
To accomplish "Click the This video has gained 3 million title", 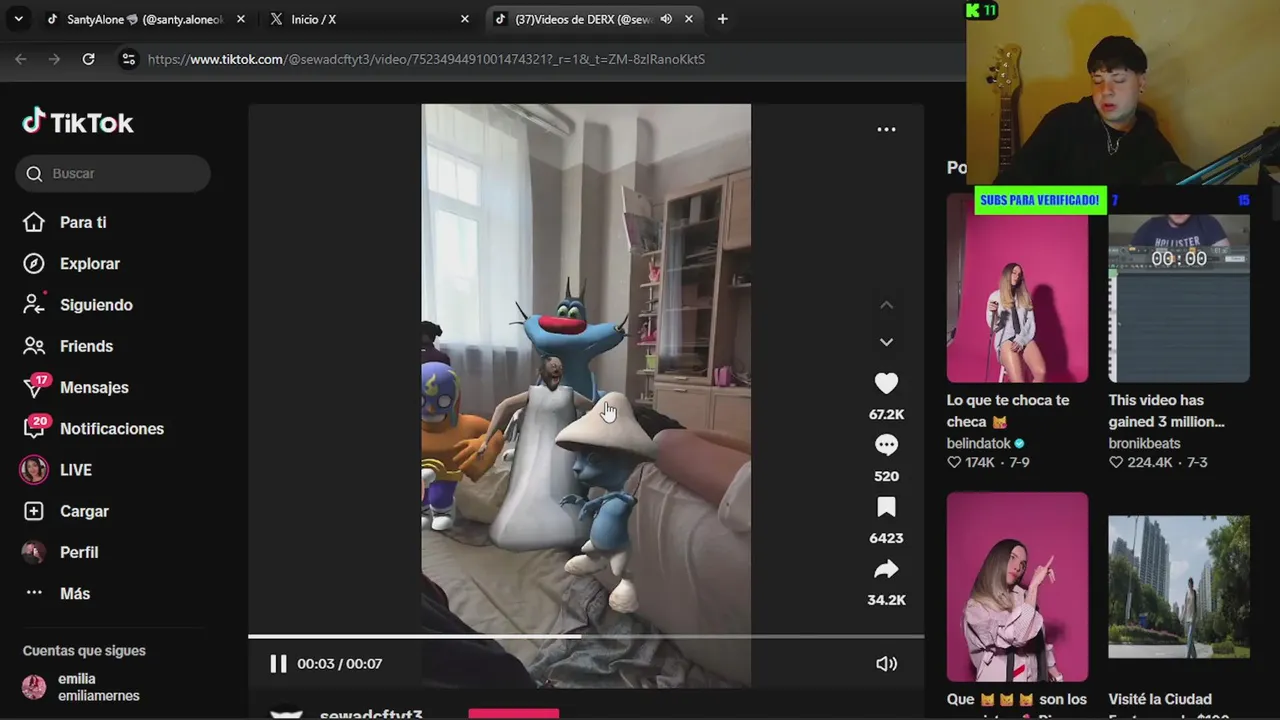I will [x=1166, y=411].
